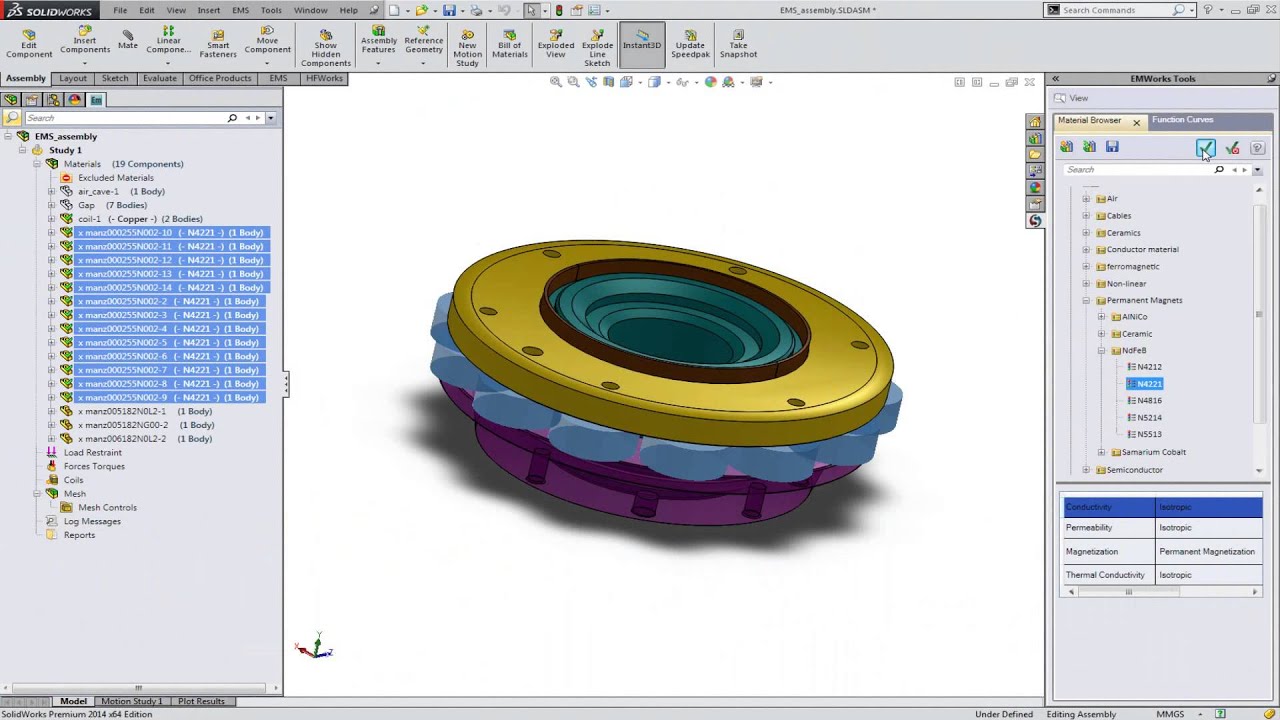Close the Material Browser tab
This screenshot has width=1280, height=720.
1136,122
